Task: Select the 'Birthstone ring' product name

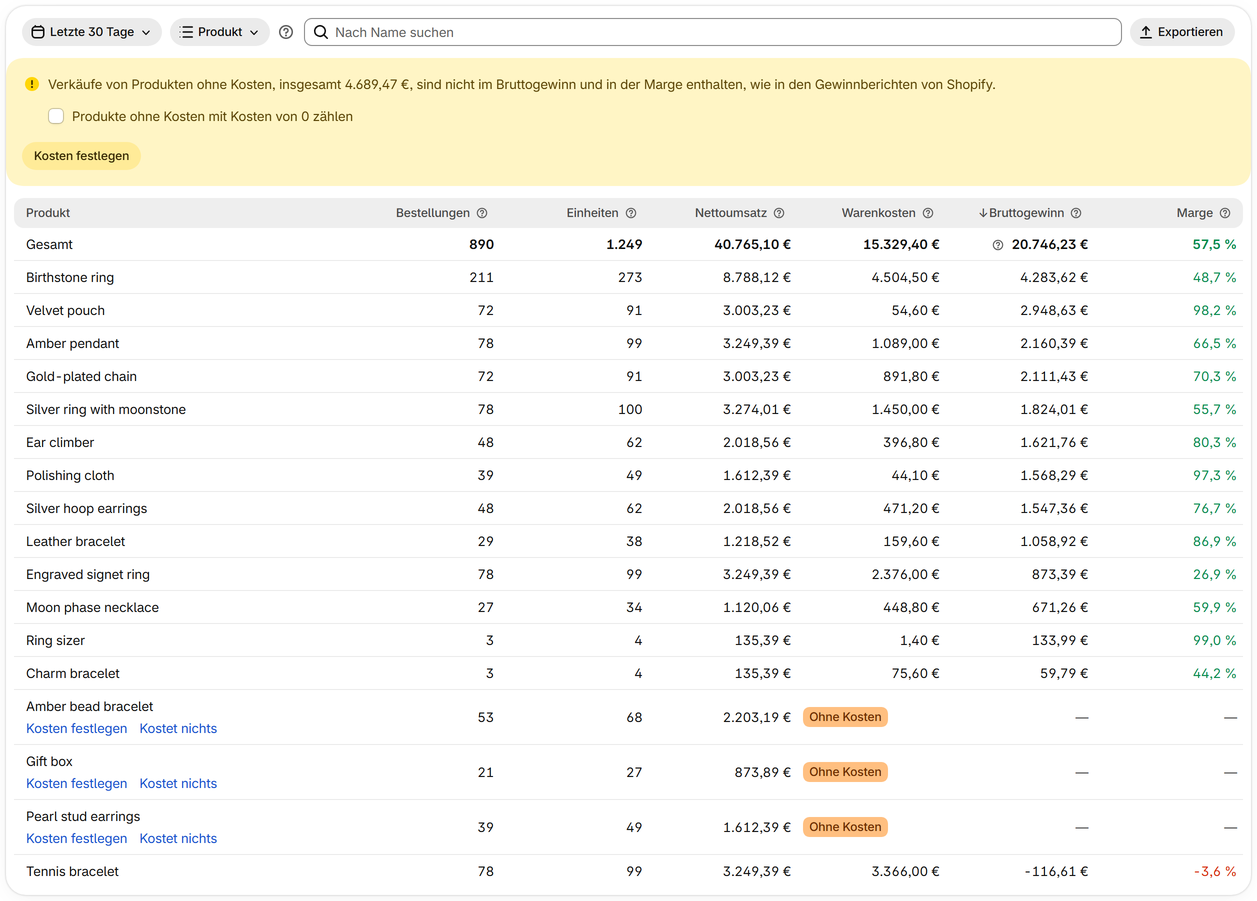Action: tap(70, 277)
